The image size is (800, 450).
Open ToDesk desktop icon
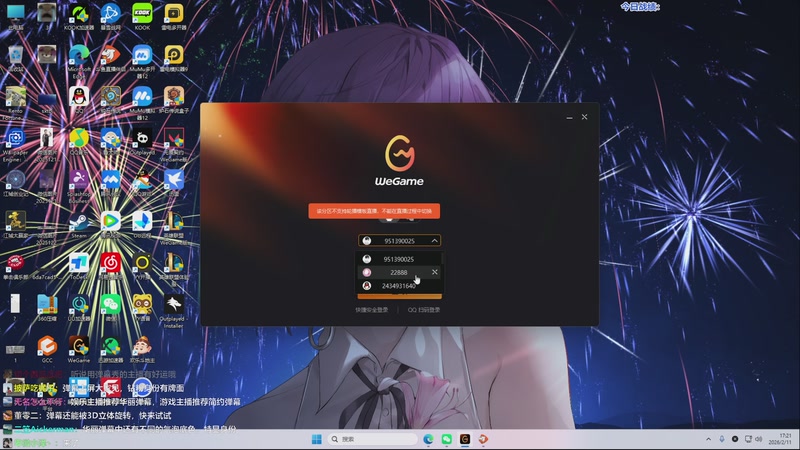click(x=79, y=267)
